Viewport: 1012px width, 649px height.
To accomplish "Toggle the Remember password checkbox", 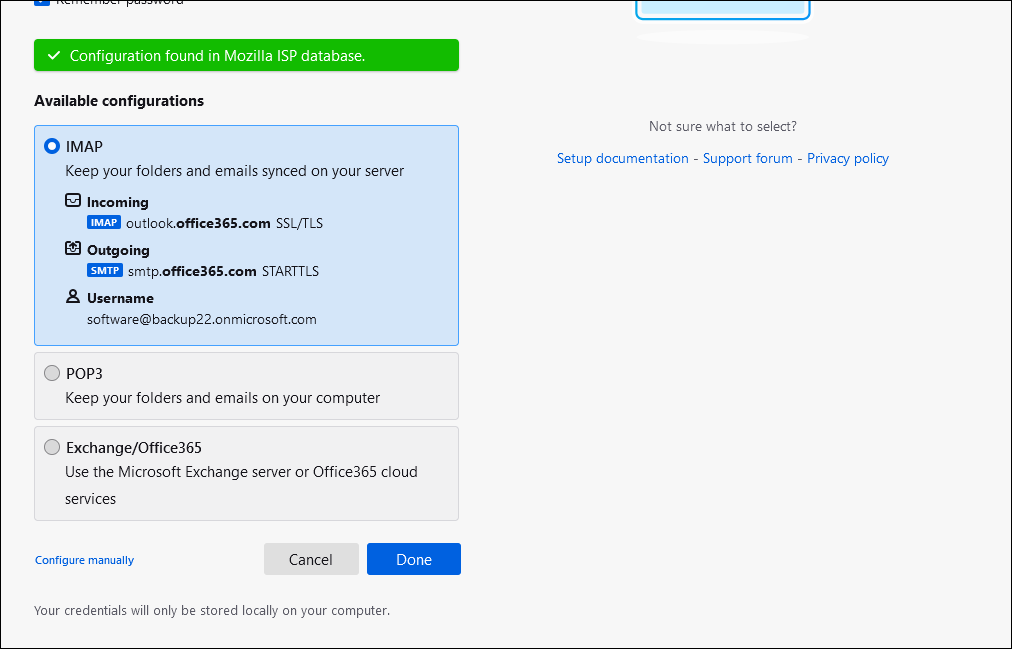I will tap(41, 2).
